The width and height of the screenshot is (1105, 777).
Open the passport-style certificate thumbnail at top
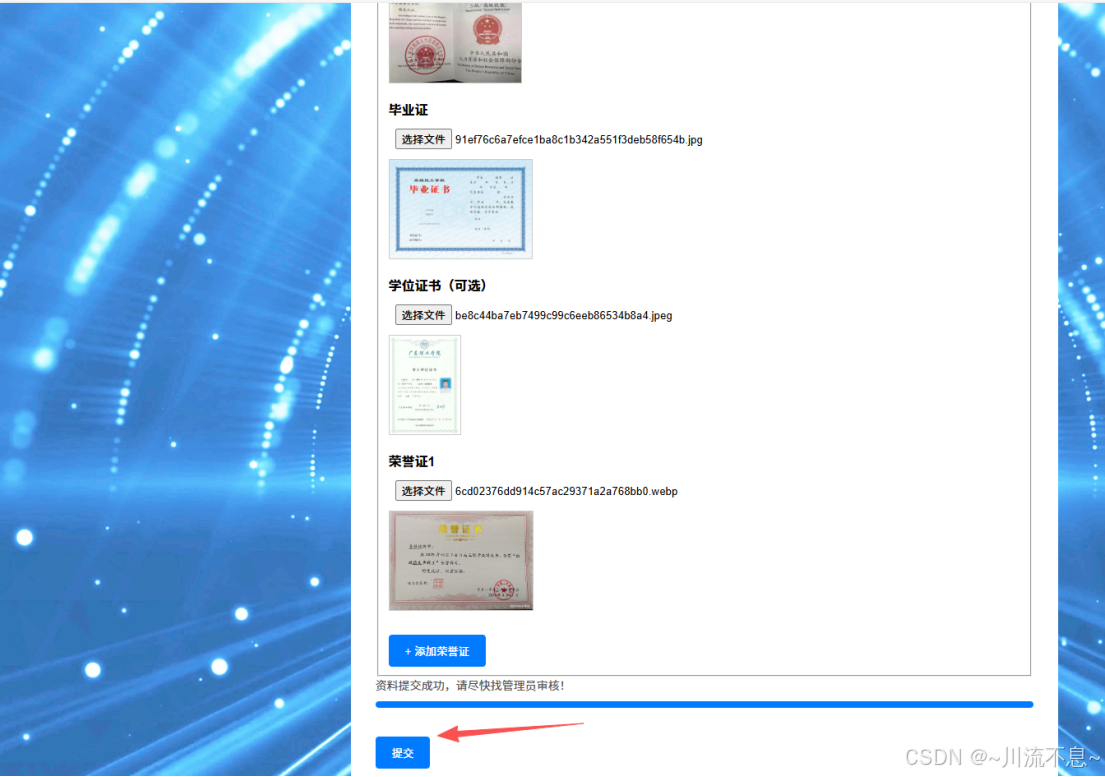coord(455,42)
